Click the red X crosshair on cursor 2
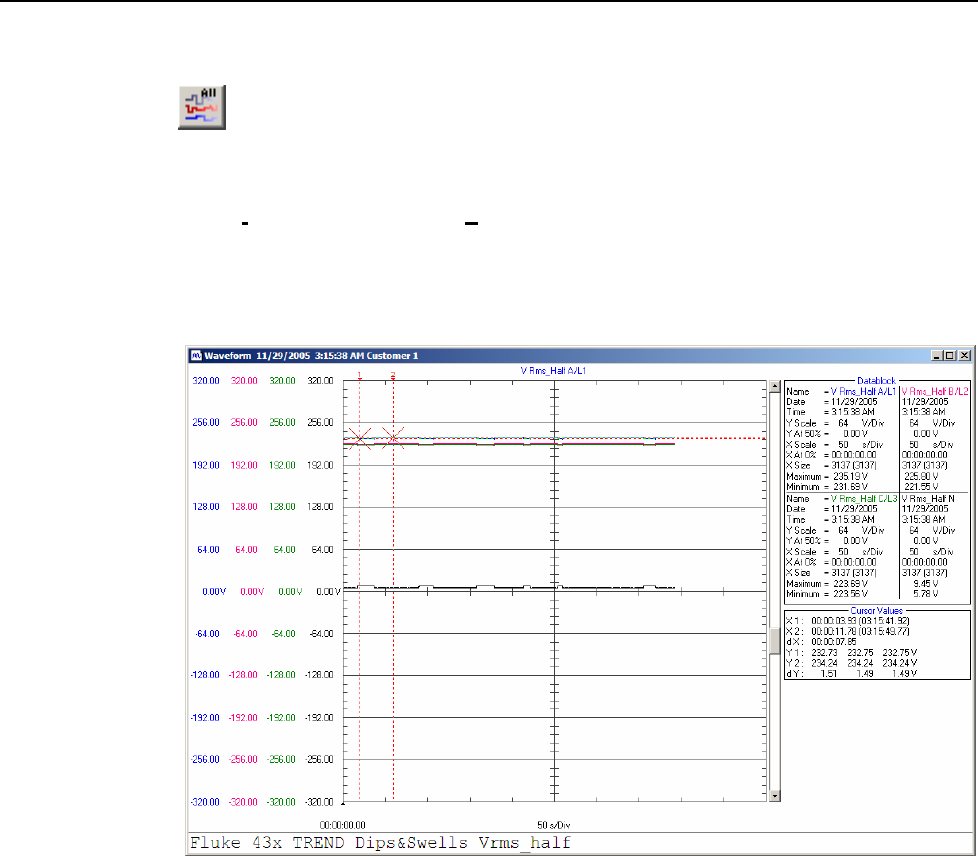The image size is (978, 856). click(393, 438)
